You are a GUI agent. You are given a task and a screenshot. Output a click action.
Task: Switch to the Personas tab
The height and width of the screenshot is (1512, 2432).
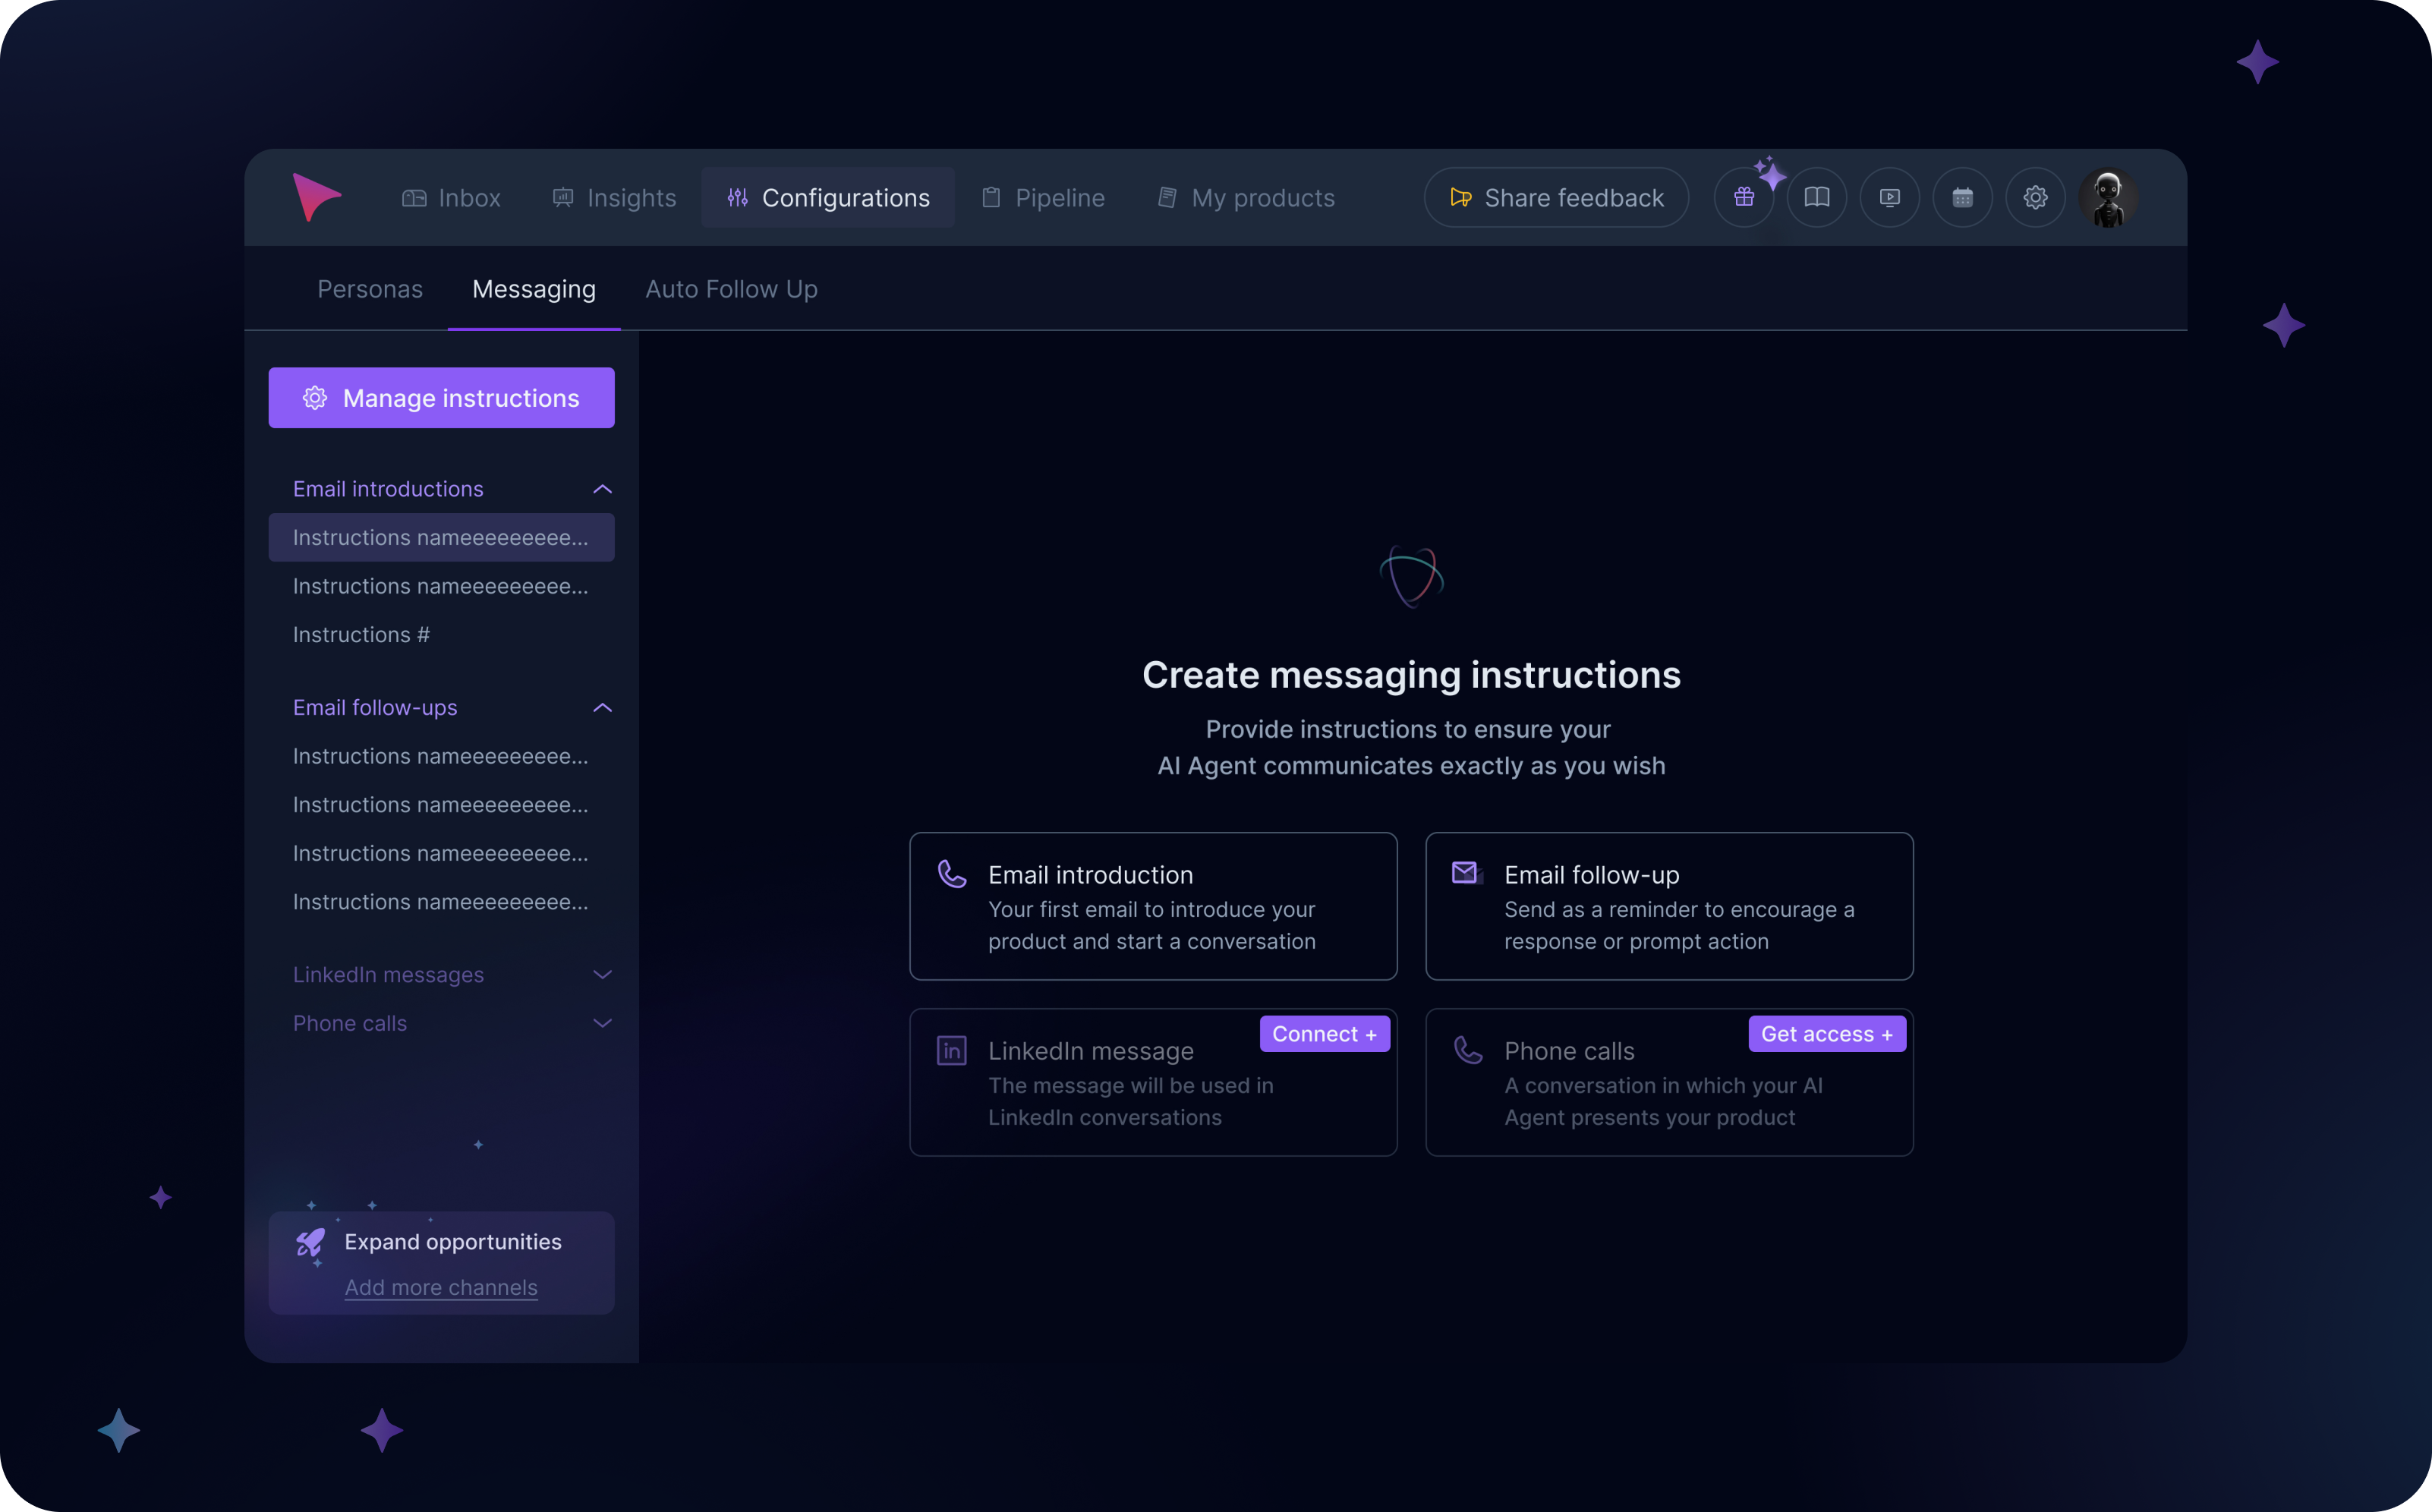tap(369, 289)
